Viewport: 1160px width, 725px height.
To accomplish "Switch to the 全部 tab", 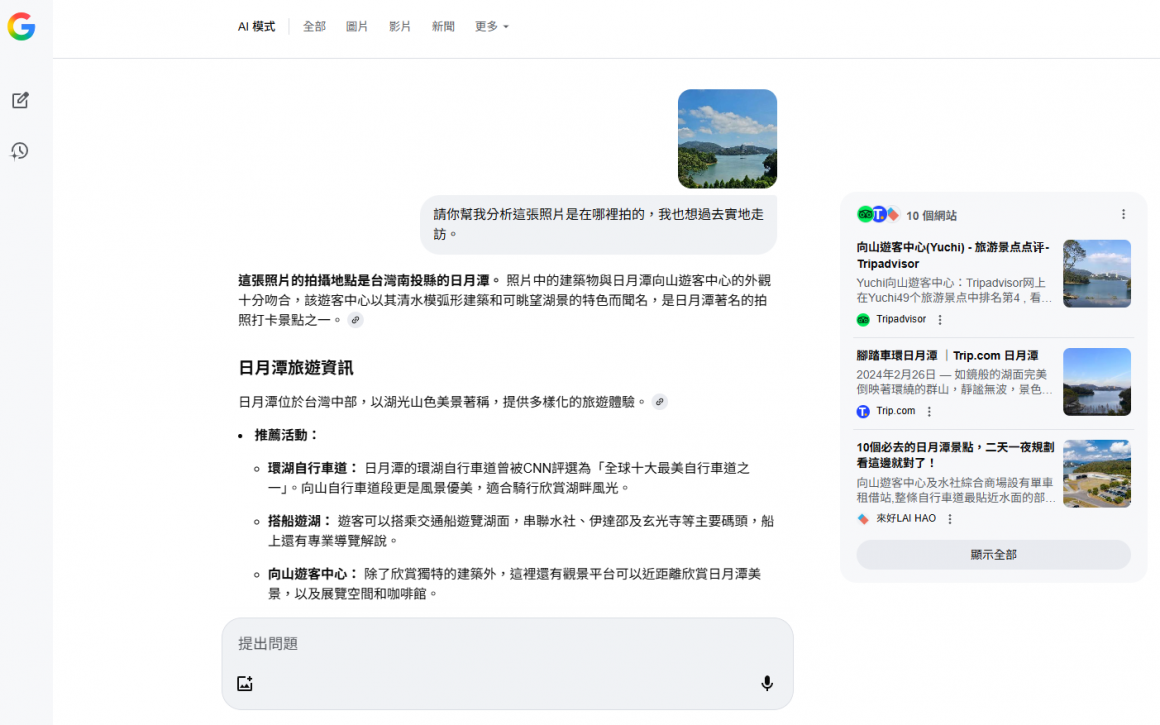I will click(314, 26).
